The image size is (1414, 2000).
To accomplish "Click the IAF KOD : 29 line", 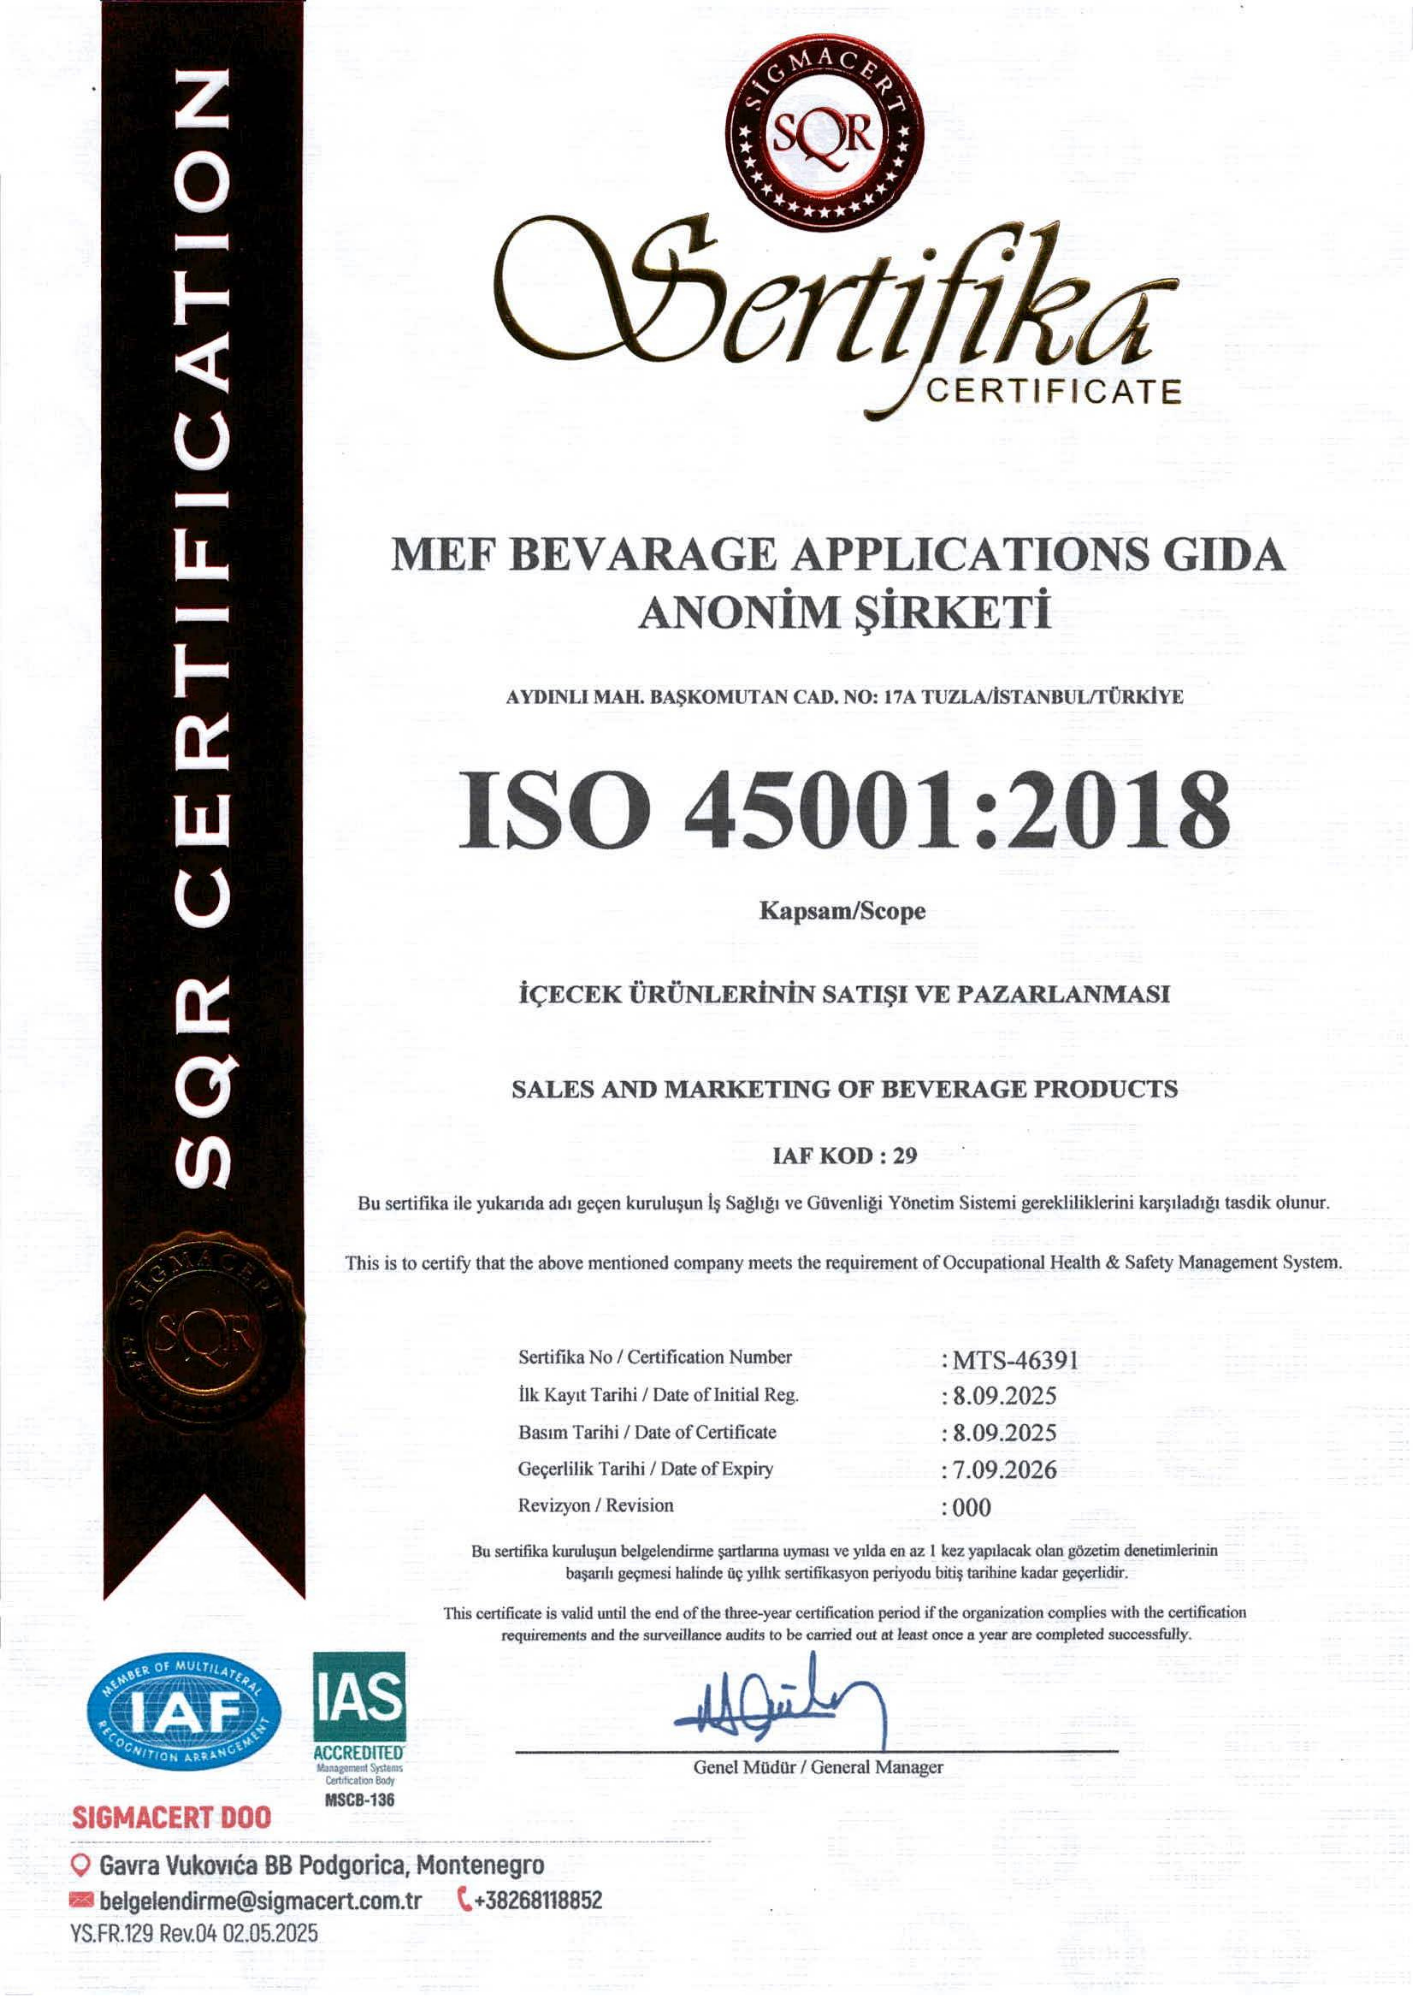I will pyautogui.click(x=845, y=1156).
